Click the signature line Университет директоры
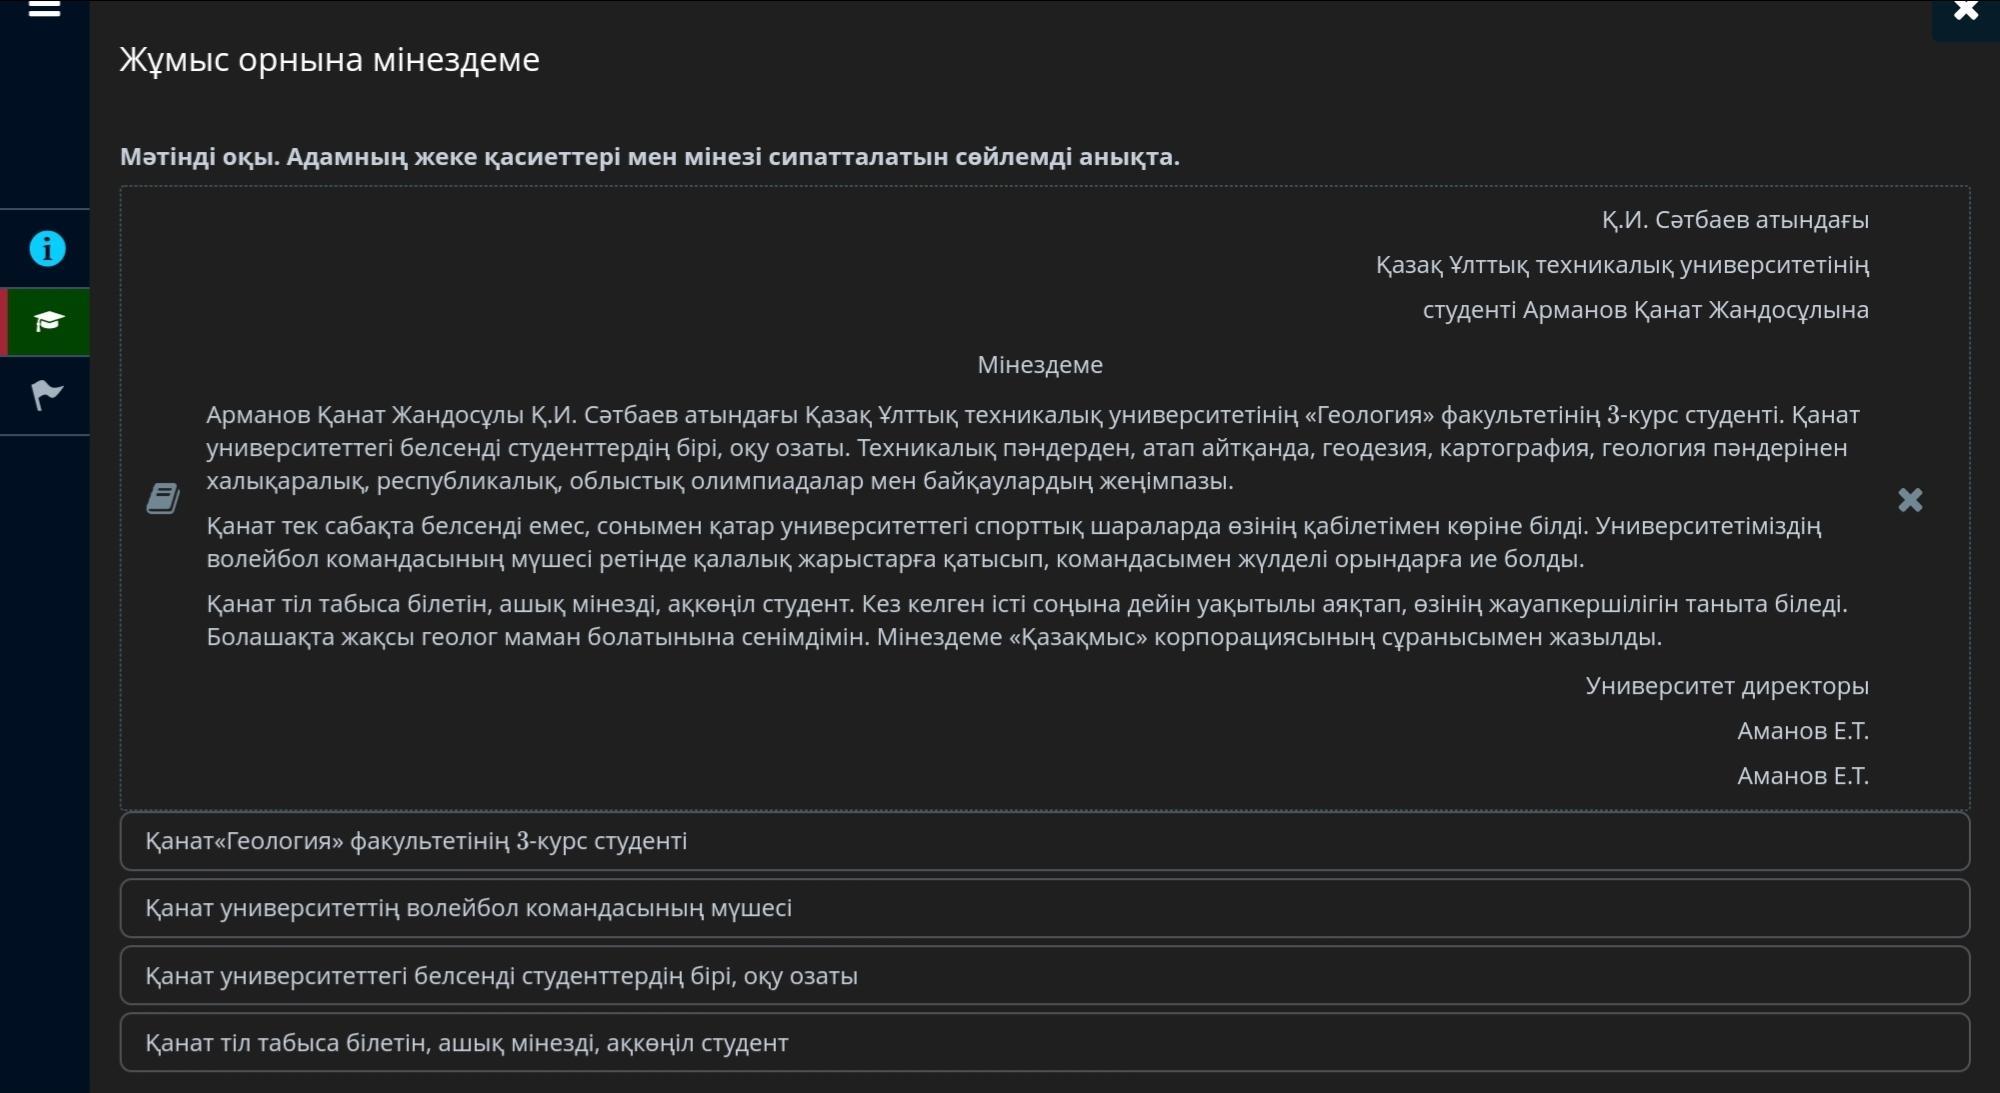Viewport: 2000px width, 1093px height. (x=1727, y=686)
